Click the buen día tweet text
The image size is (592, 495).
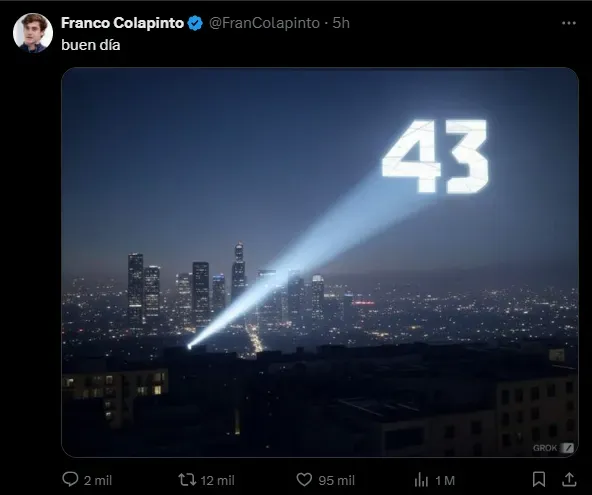91,45
